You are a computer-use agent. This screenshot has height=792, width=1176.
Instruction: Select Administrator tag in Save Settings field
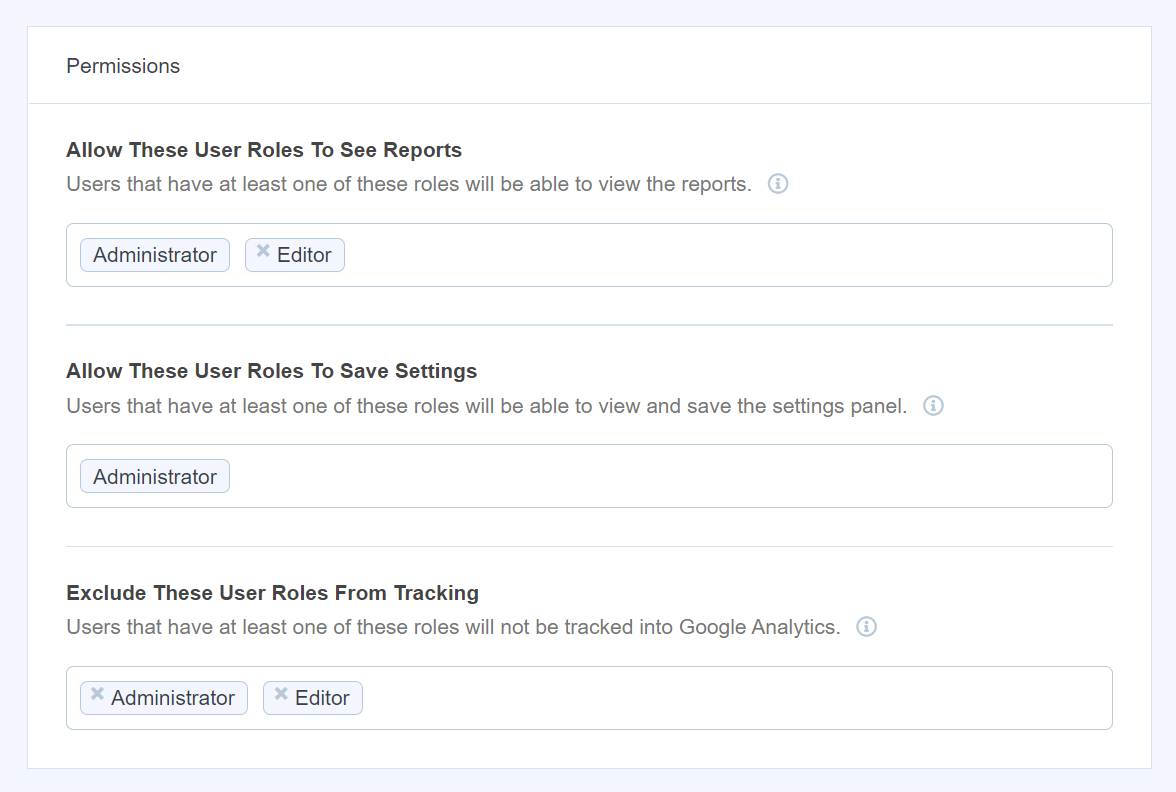pyautogui.click(x=154, y=476)
